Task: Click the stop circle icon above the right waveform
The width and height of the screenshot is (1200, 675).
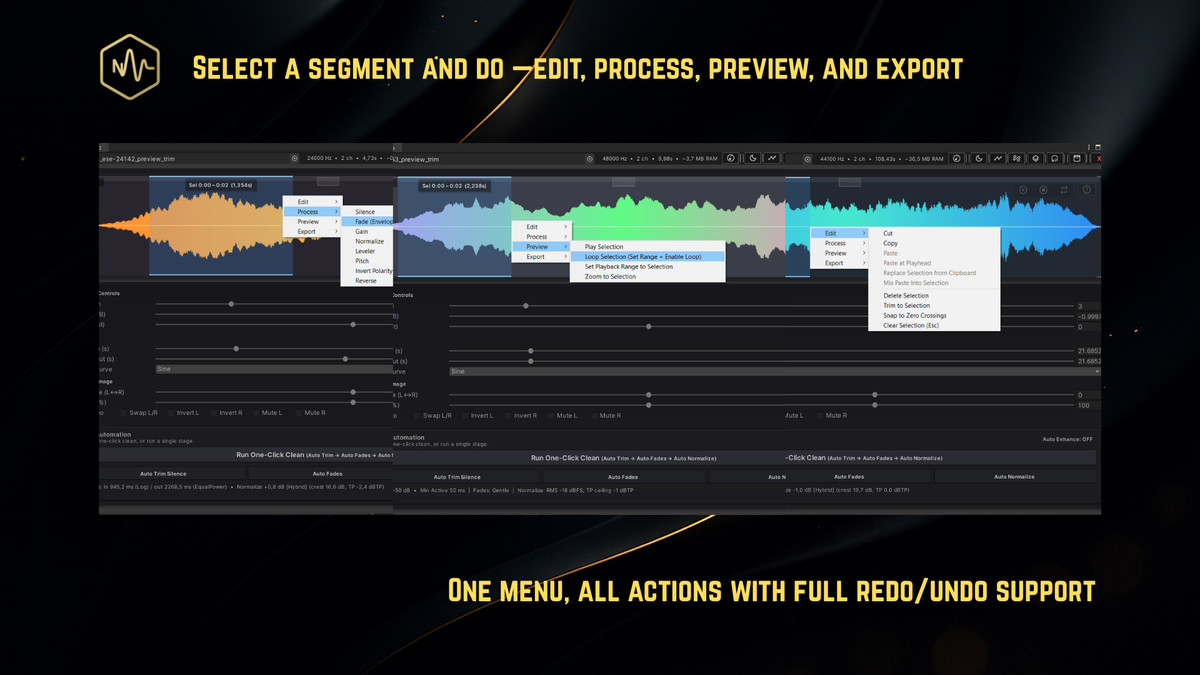Action: pyautogui.click(x=1044, y=190)
